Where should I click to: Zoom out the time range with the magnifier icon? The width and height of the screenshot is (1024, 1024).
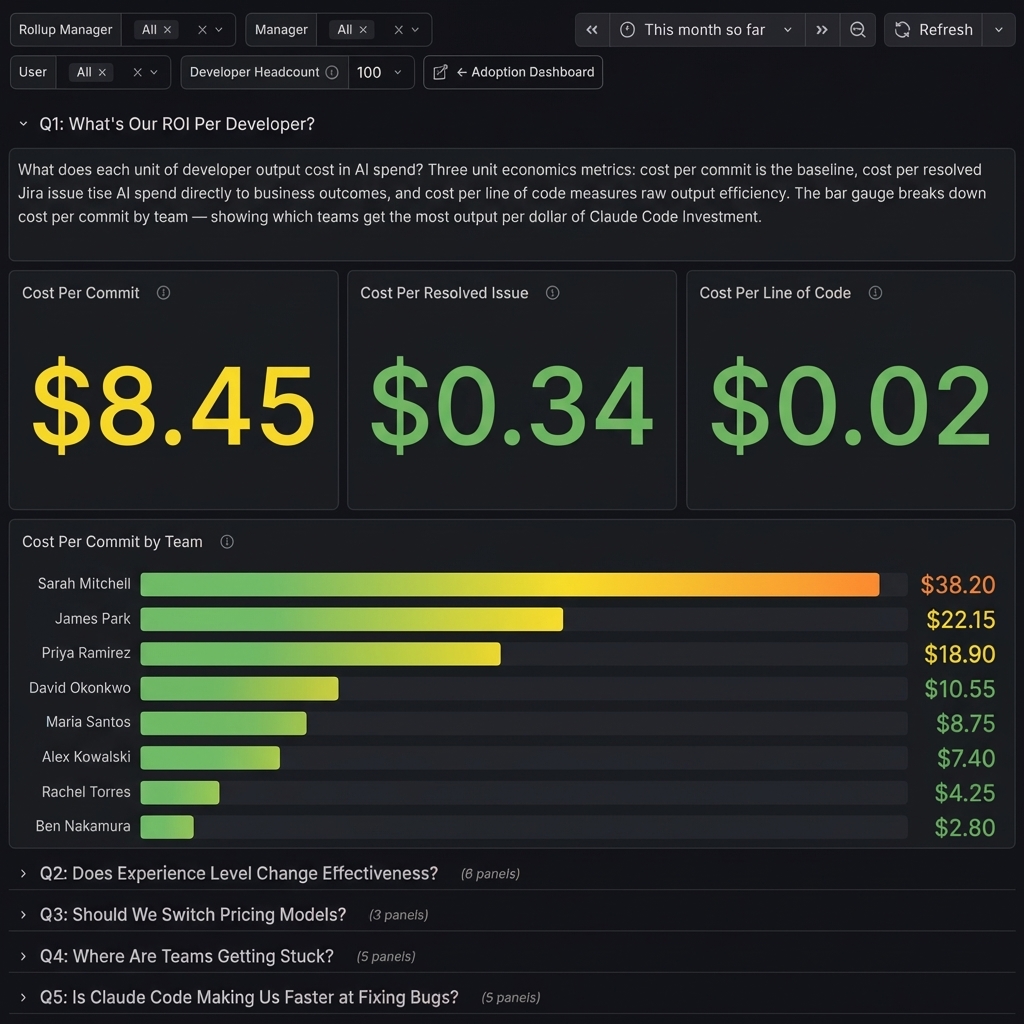[858, 29]
